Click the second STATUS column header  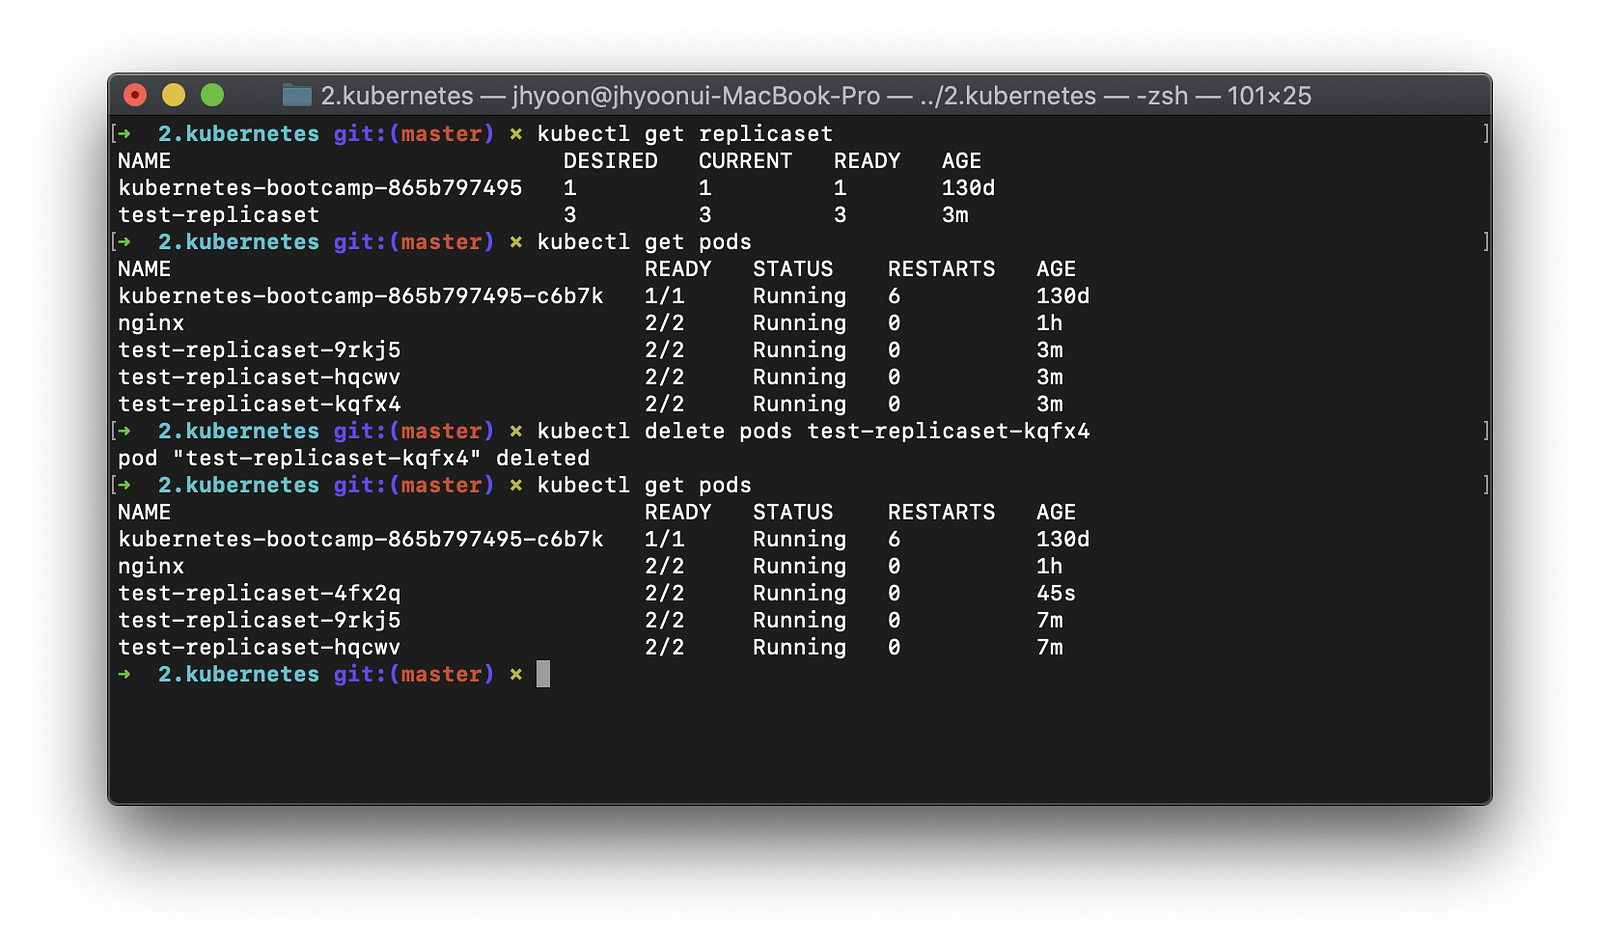point(792,512)
